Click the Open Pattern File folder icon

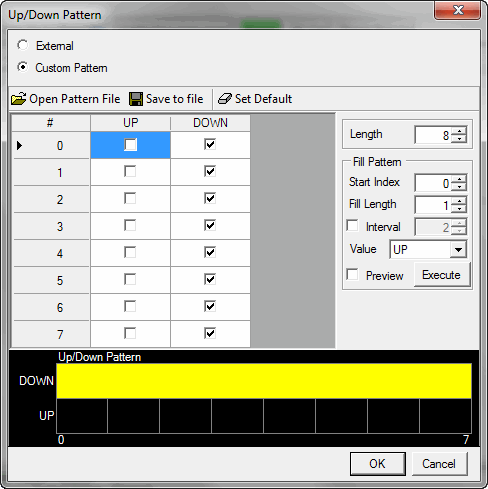coord(18,99)
